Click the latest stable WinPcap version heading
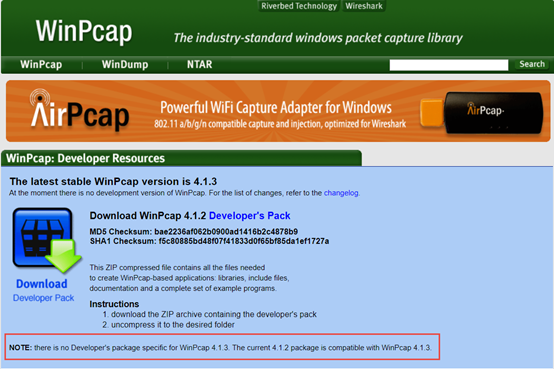This screenshot has width=554, height=369. pos(113,181)
